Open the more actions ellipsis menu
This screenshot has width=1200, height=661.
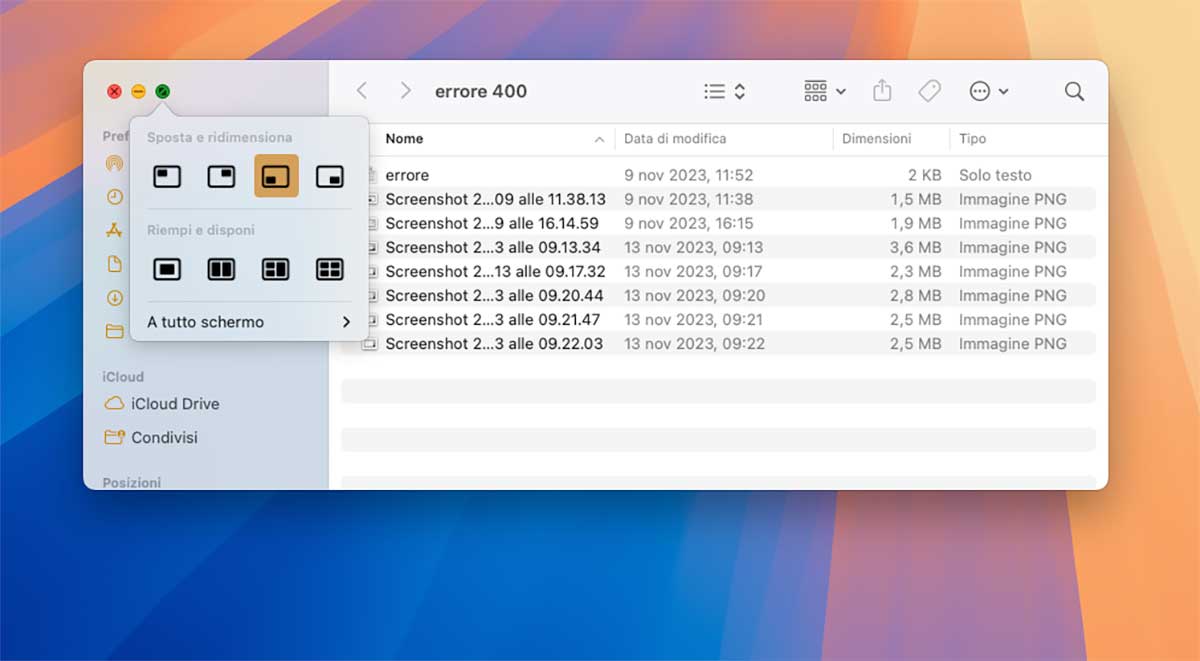click(x=988, y=91)
